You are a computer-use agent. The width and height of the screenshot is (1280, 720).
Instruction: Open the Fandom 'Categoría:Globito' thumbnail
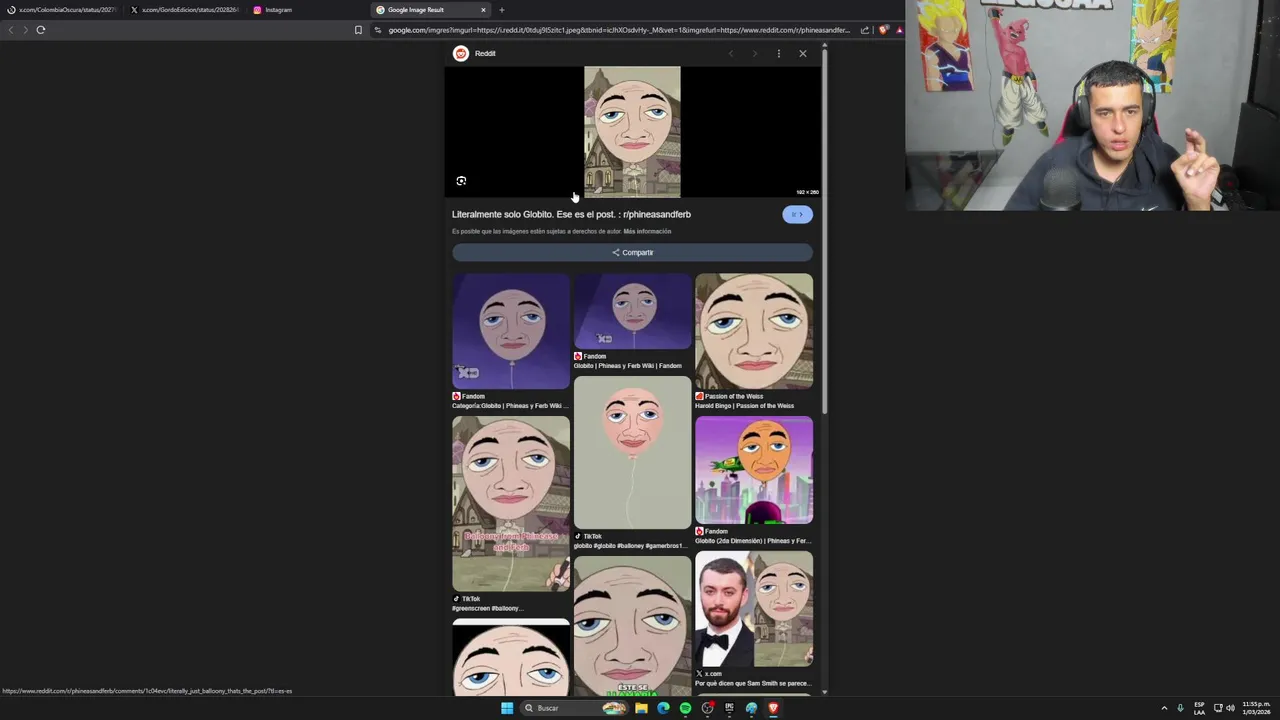(x=511, y=331)
